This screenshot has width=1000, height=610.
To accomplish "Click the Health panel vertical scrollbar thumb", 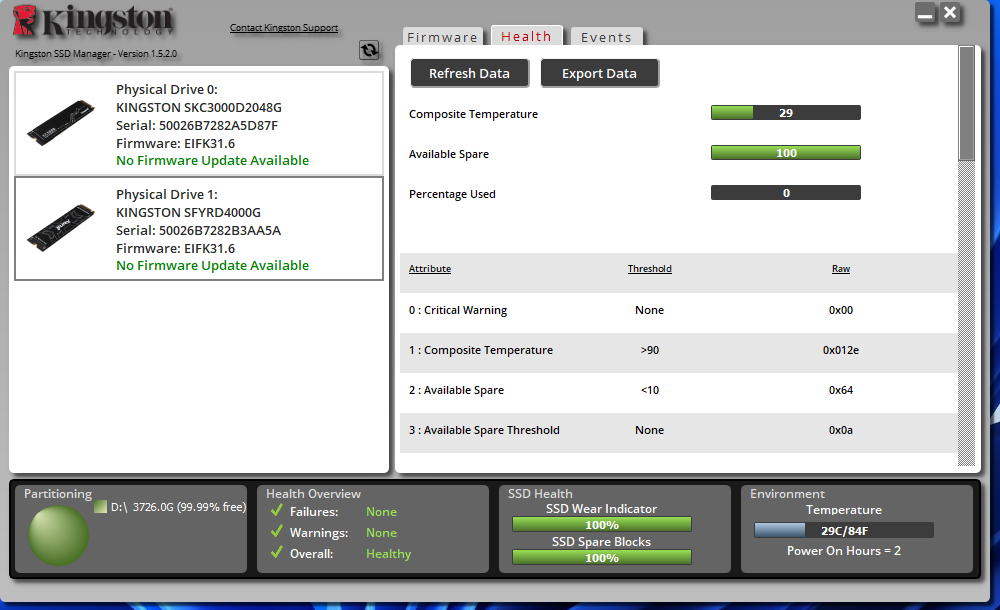I will click(x=966, y=103).
